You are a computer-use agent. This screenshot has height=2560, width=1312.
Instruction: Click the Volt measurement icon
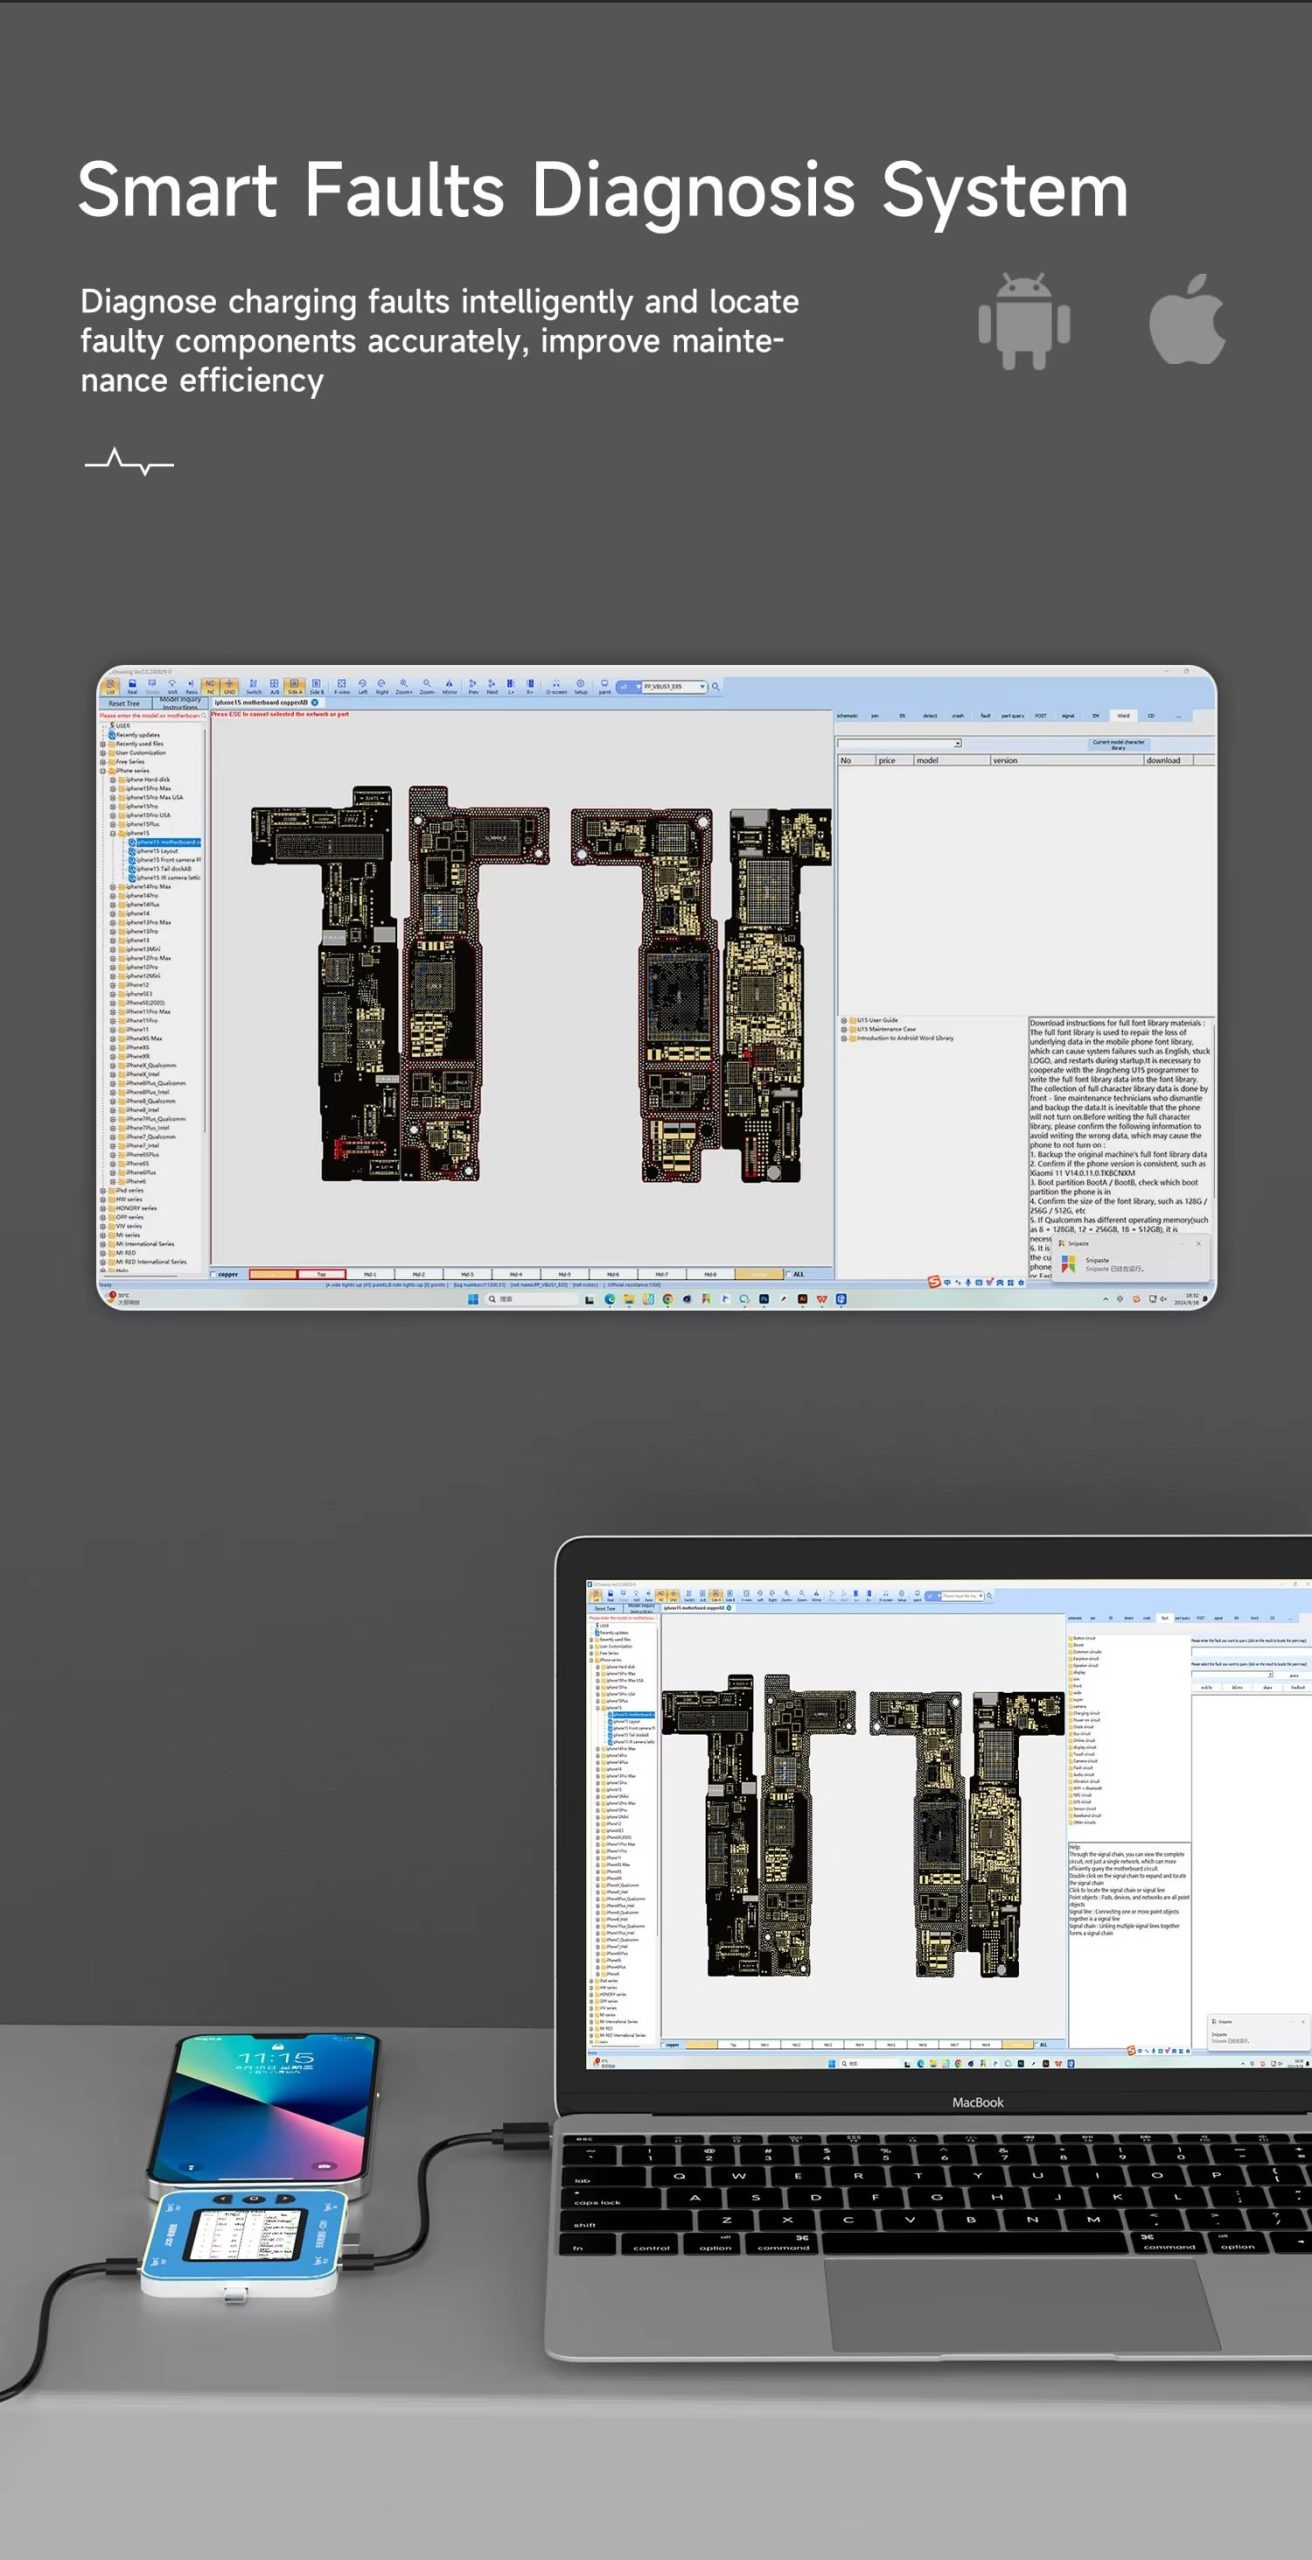172,686
